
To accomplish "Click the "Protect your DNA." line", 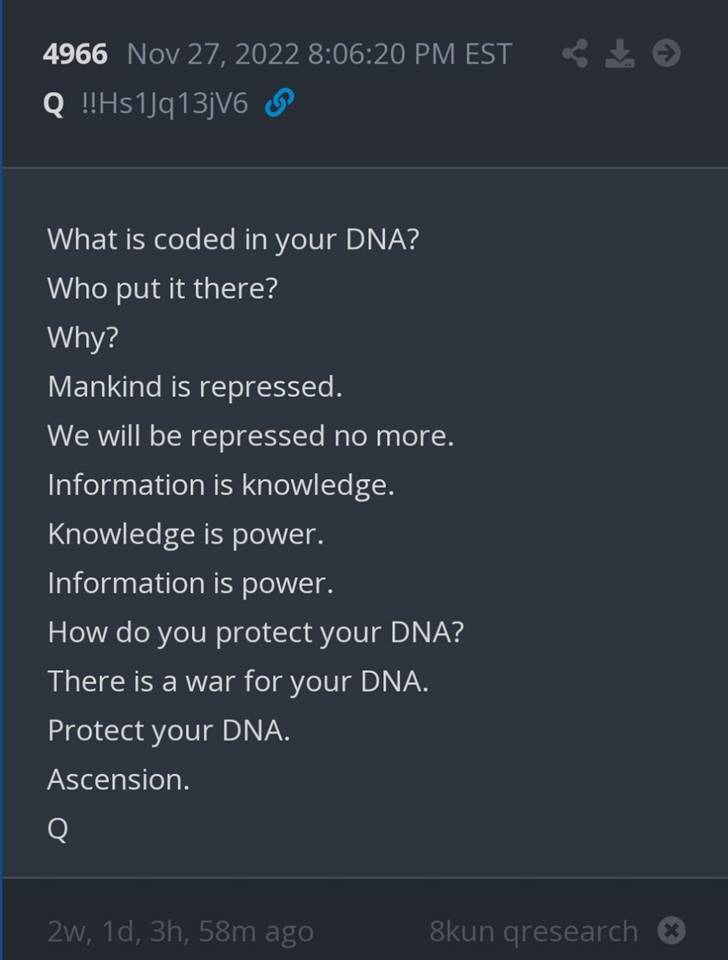I will (169, 731).
